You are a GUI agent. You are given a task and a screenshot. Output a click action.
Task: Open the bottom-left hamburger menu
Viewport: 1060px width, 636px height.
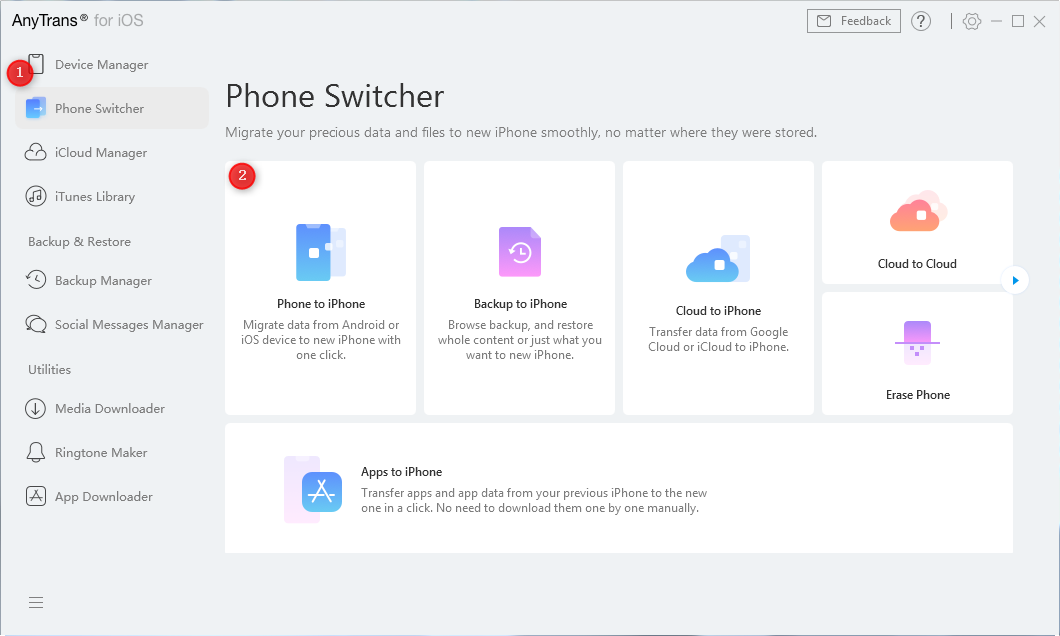click(36, 602)
